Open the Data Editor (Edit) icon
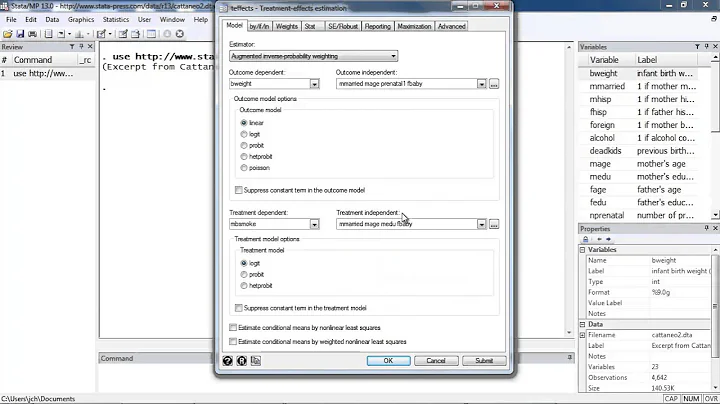The width and height of the screenshot is (720, 404). pos(123,34)
